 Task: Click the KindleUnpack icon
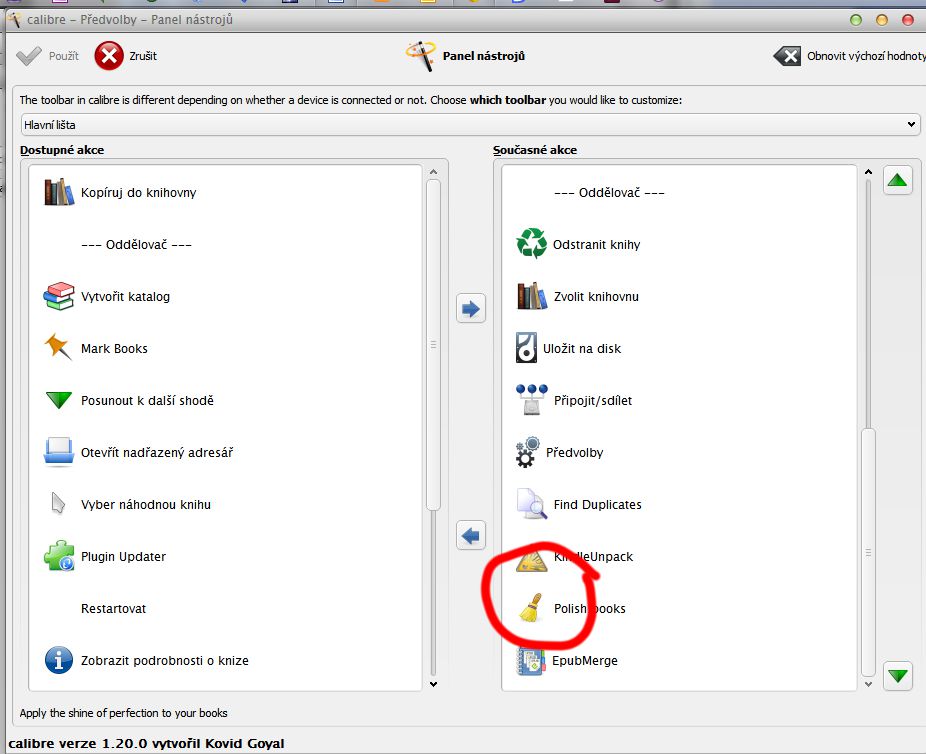pos(532,561)
